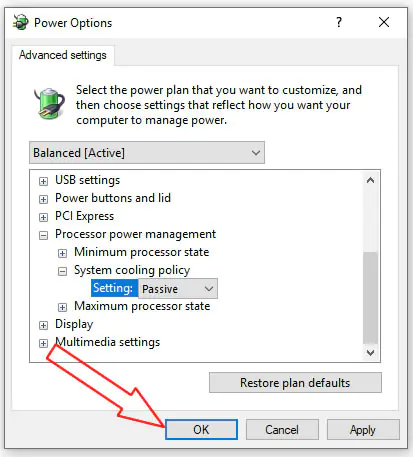Click the Power Options title bar icon

[21, 22]
